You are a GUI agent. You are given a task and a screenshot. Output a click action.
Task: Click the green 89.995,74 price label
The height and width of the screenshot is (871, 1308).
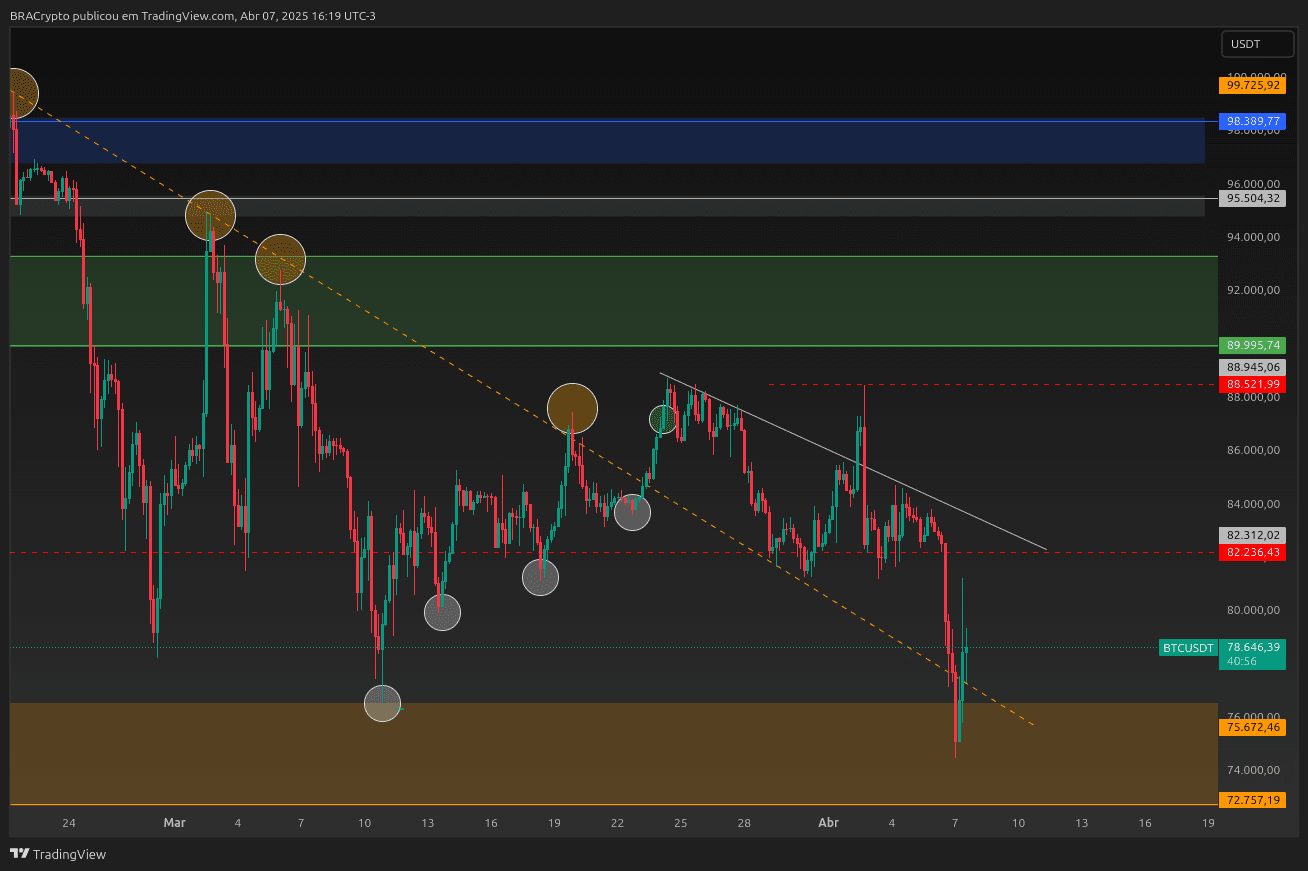pos(1252,345)
